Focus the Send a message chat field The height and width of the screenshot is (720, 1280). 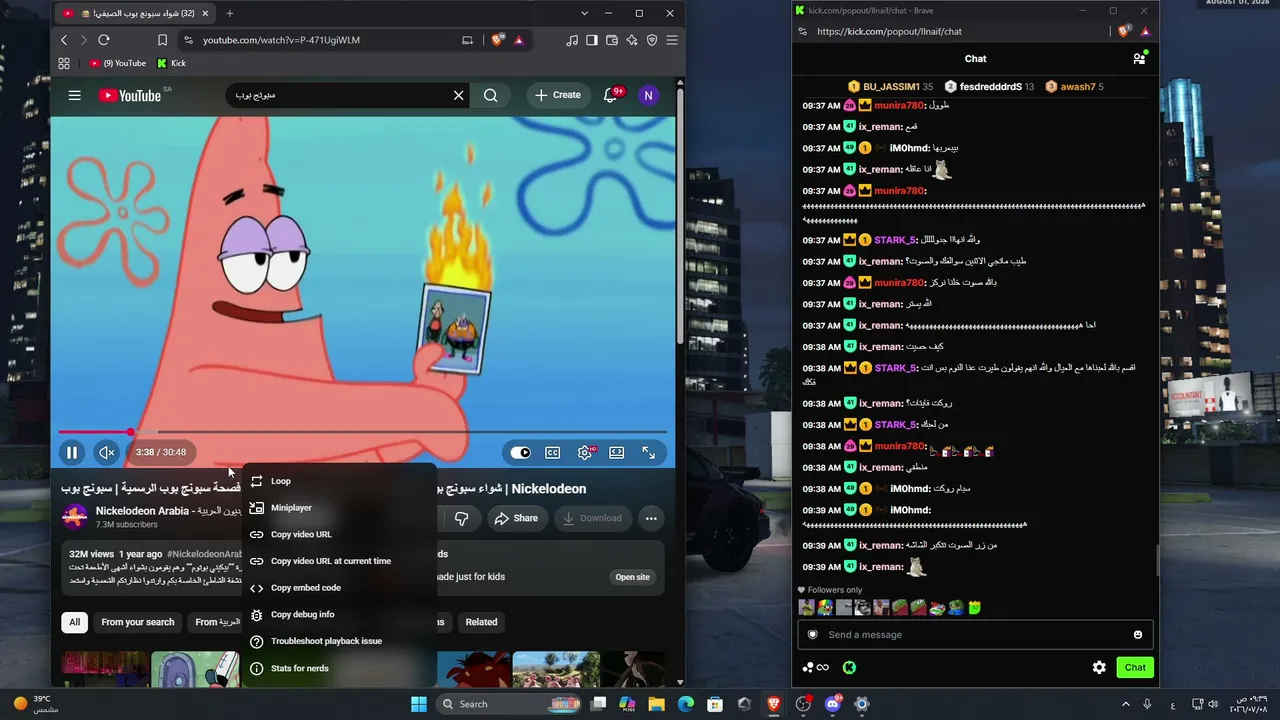tap(975, 635)
